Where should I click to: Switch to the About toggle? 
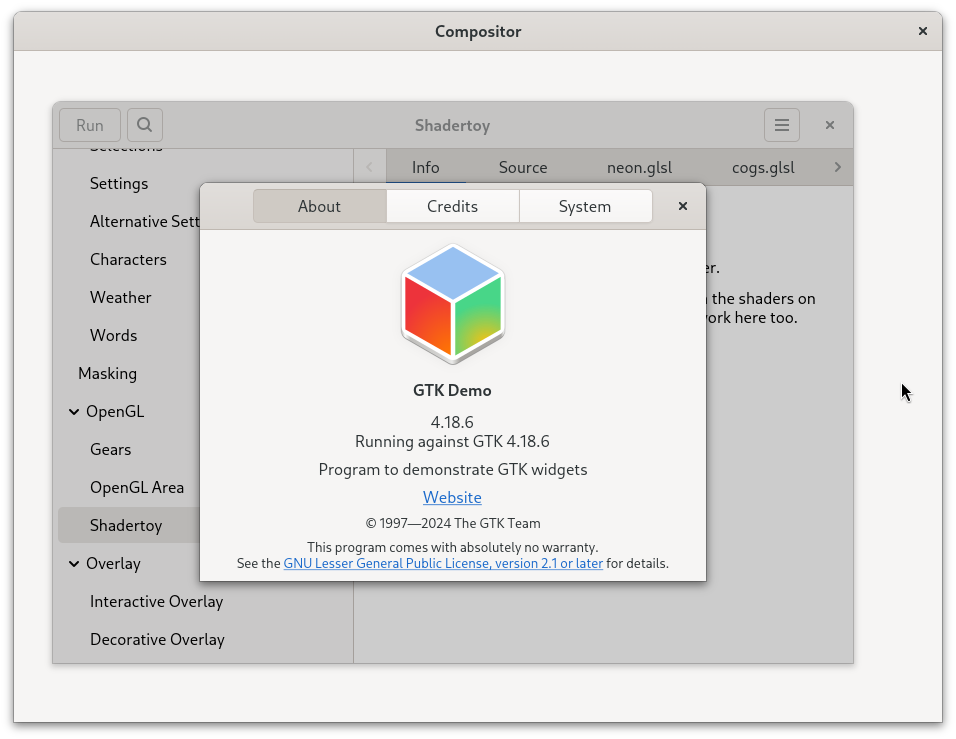pyautogui.click(x=319, y=206)
